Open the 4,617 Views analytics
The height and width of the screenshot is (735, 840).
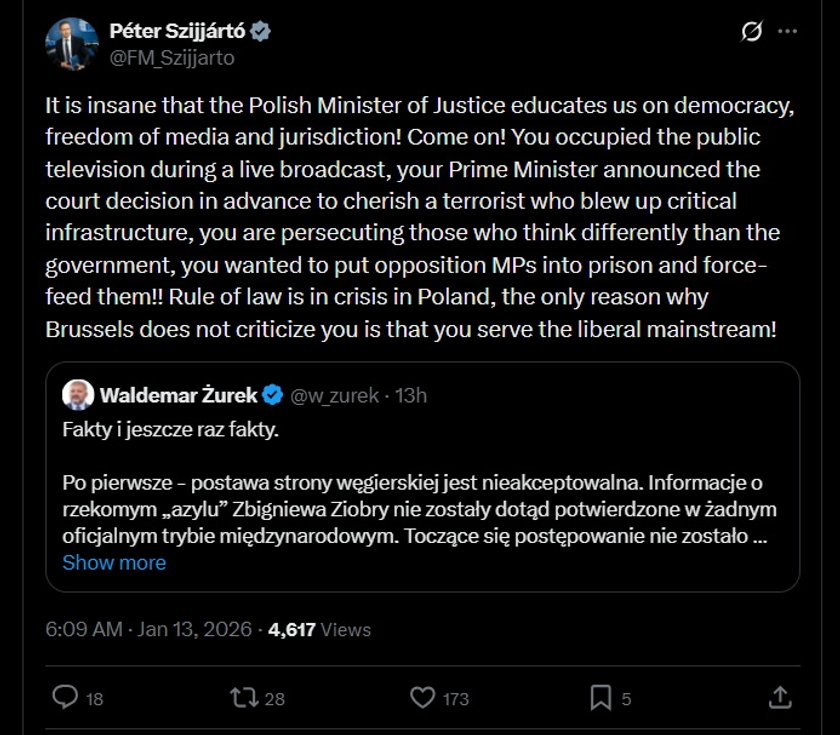click(320, 629)
